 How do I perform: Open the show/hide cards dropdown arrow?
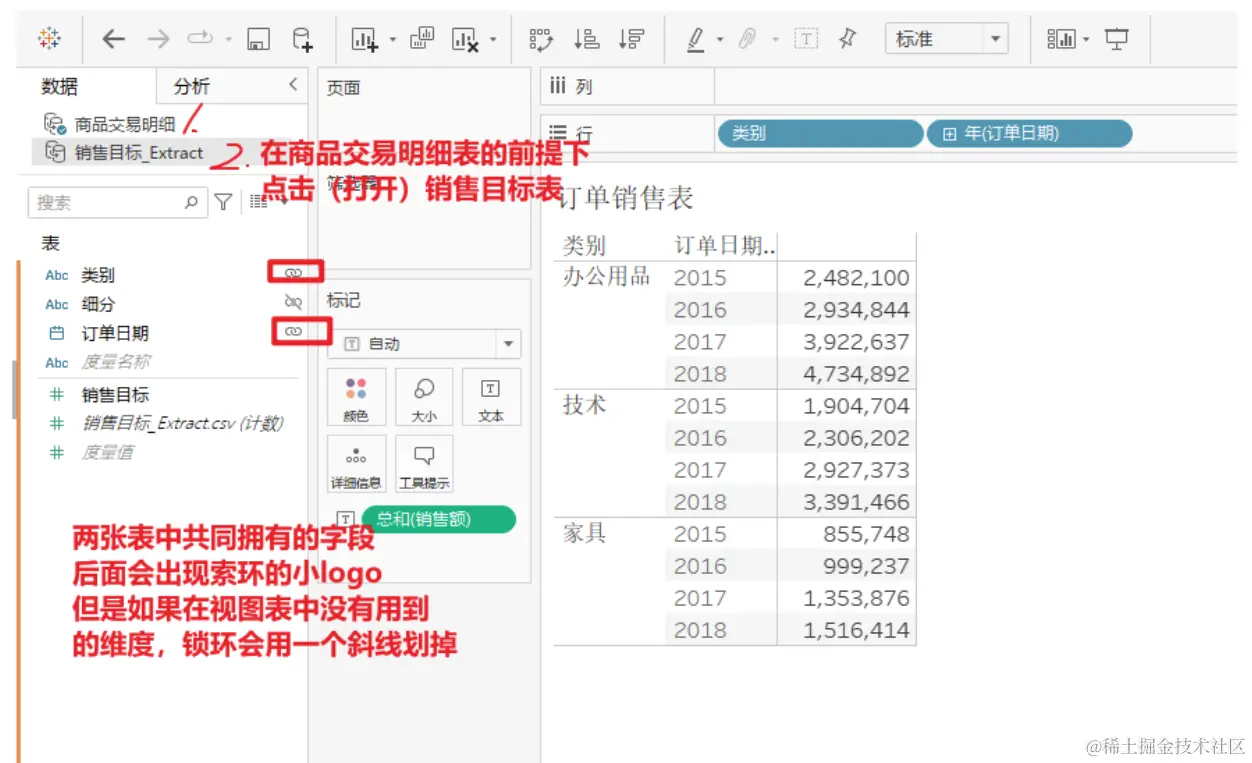click(x=1088, y=40)
